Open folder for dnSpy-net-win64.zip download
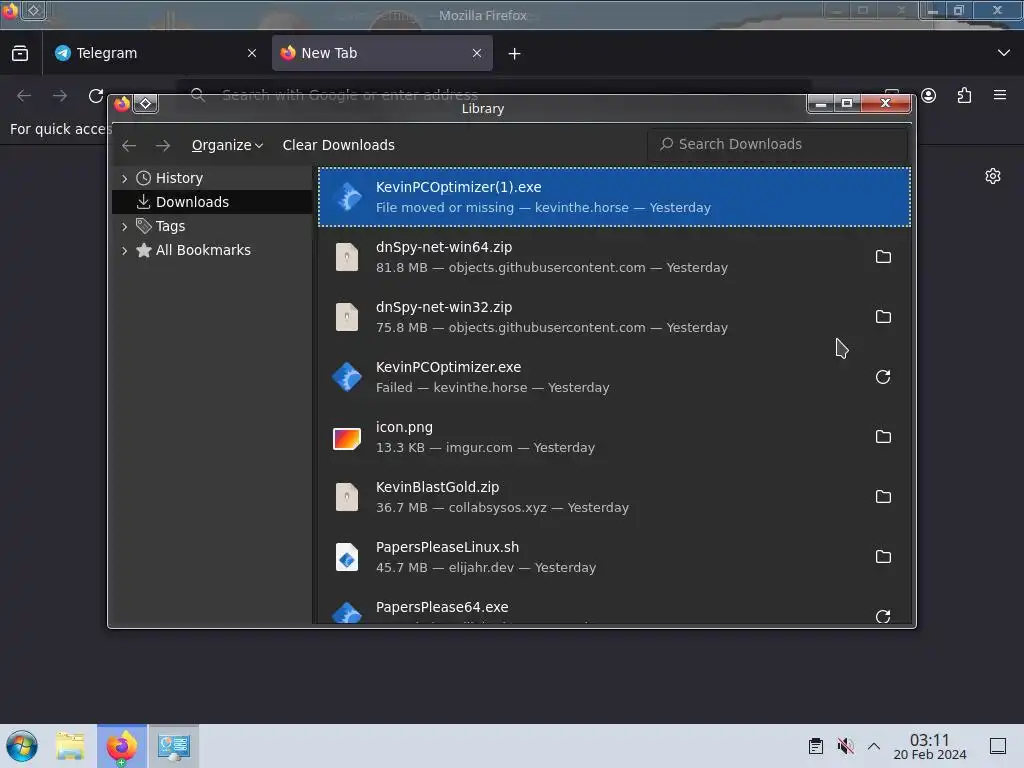This screenshot has width=1024, height=768. click(883, 257)
